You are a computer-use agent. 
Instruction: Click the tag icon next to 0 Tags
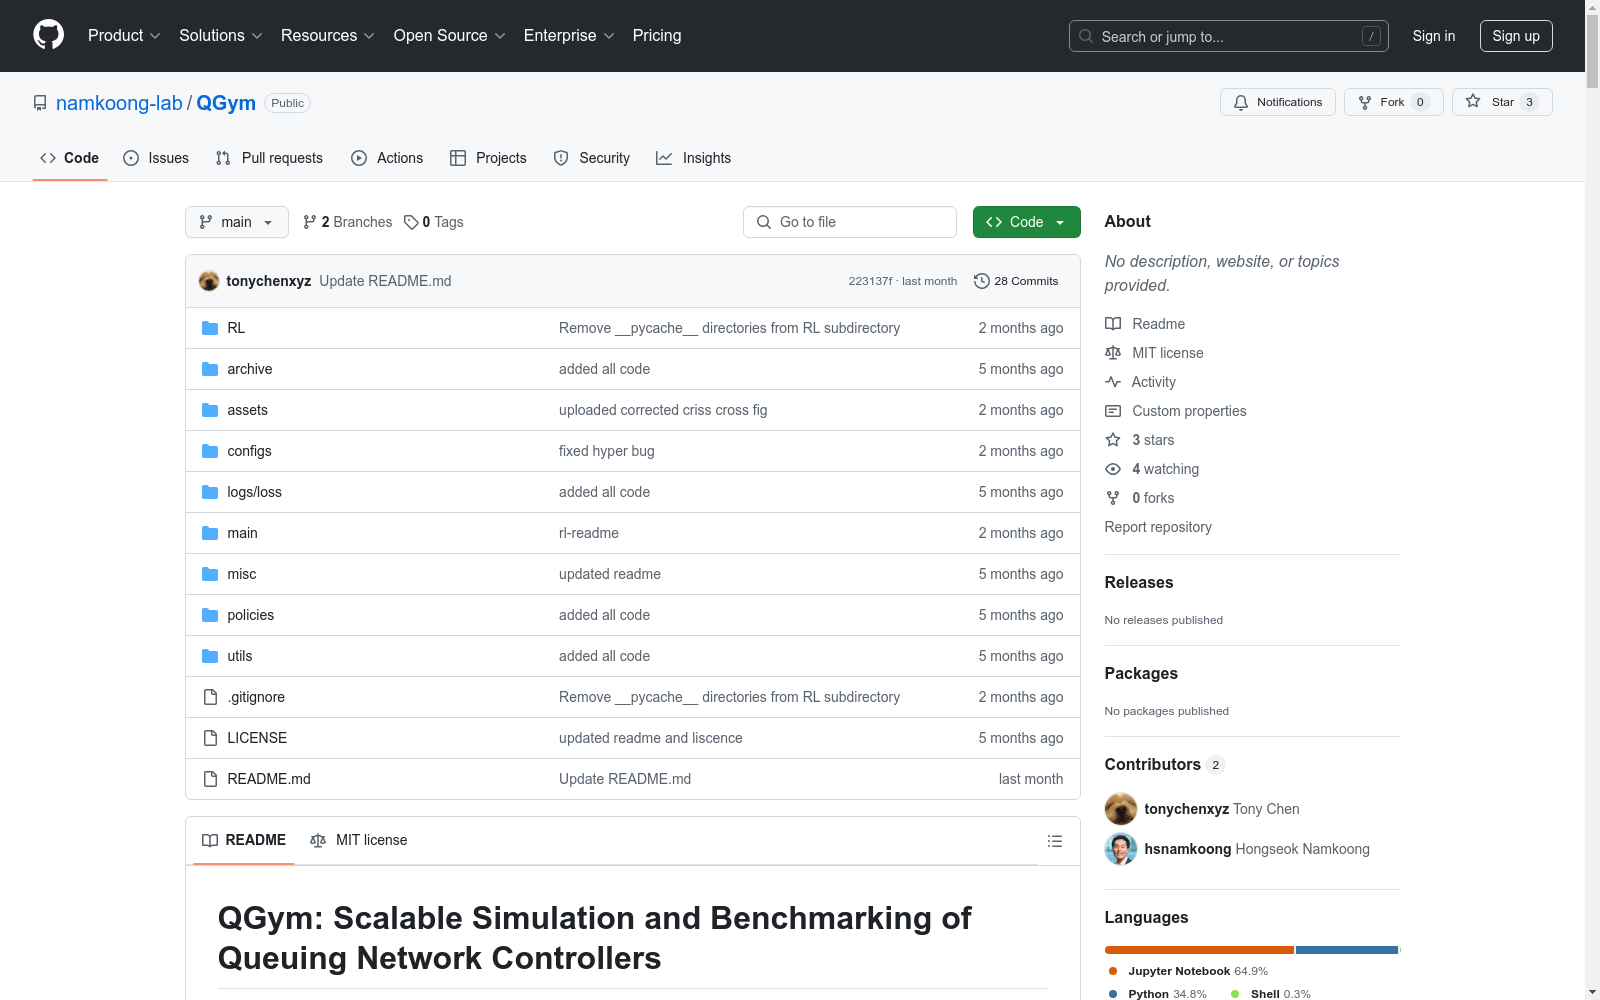pyautogui.click(x=411, y=222)
